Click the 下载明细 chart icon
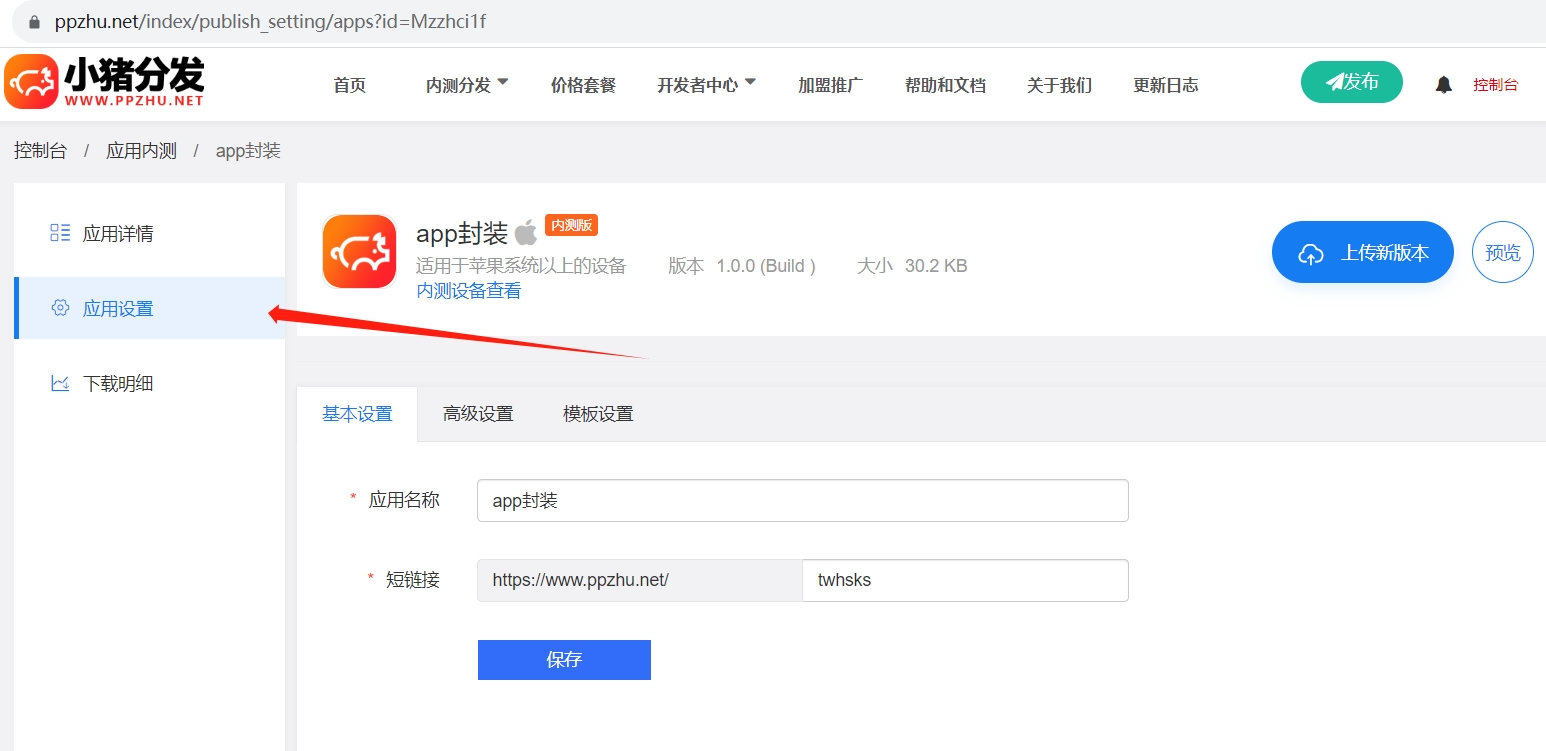 pyautogui.click(x=59, y=382)
